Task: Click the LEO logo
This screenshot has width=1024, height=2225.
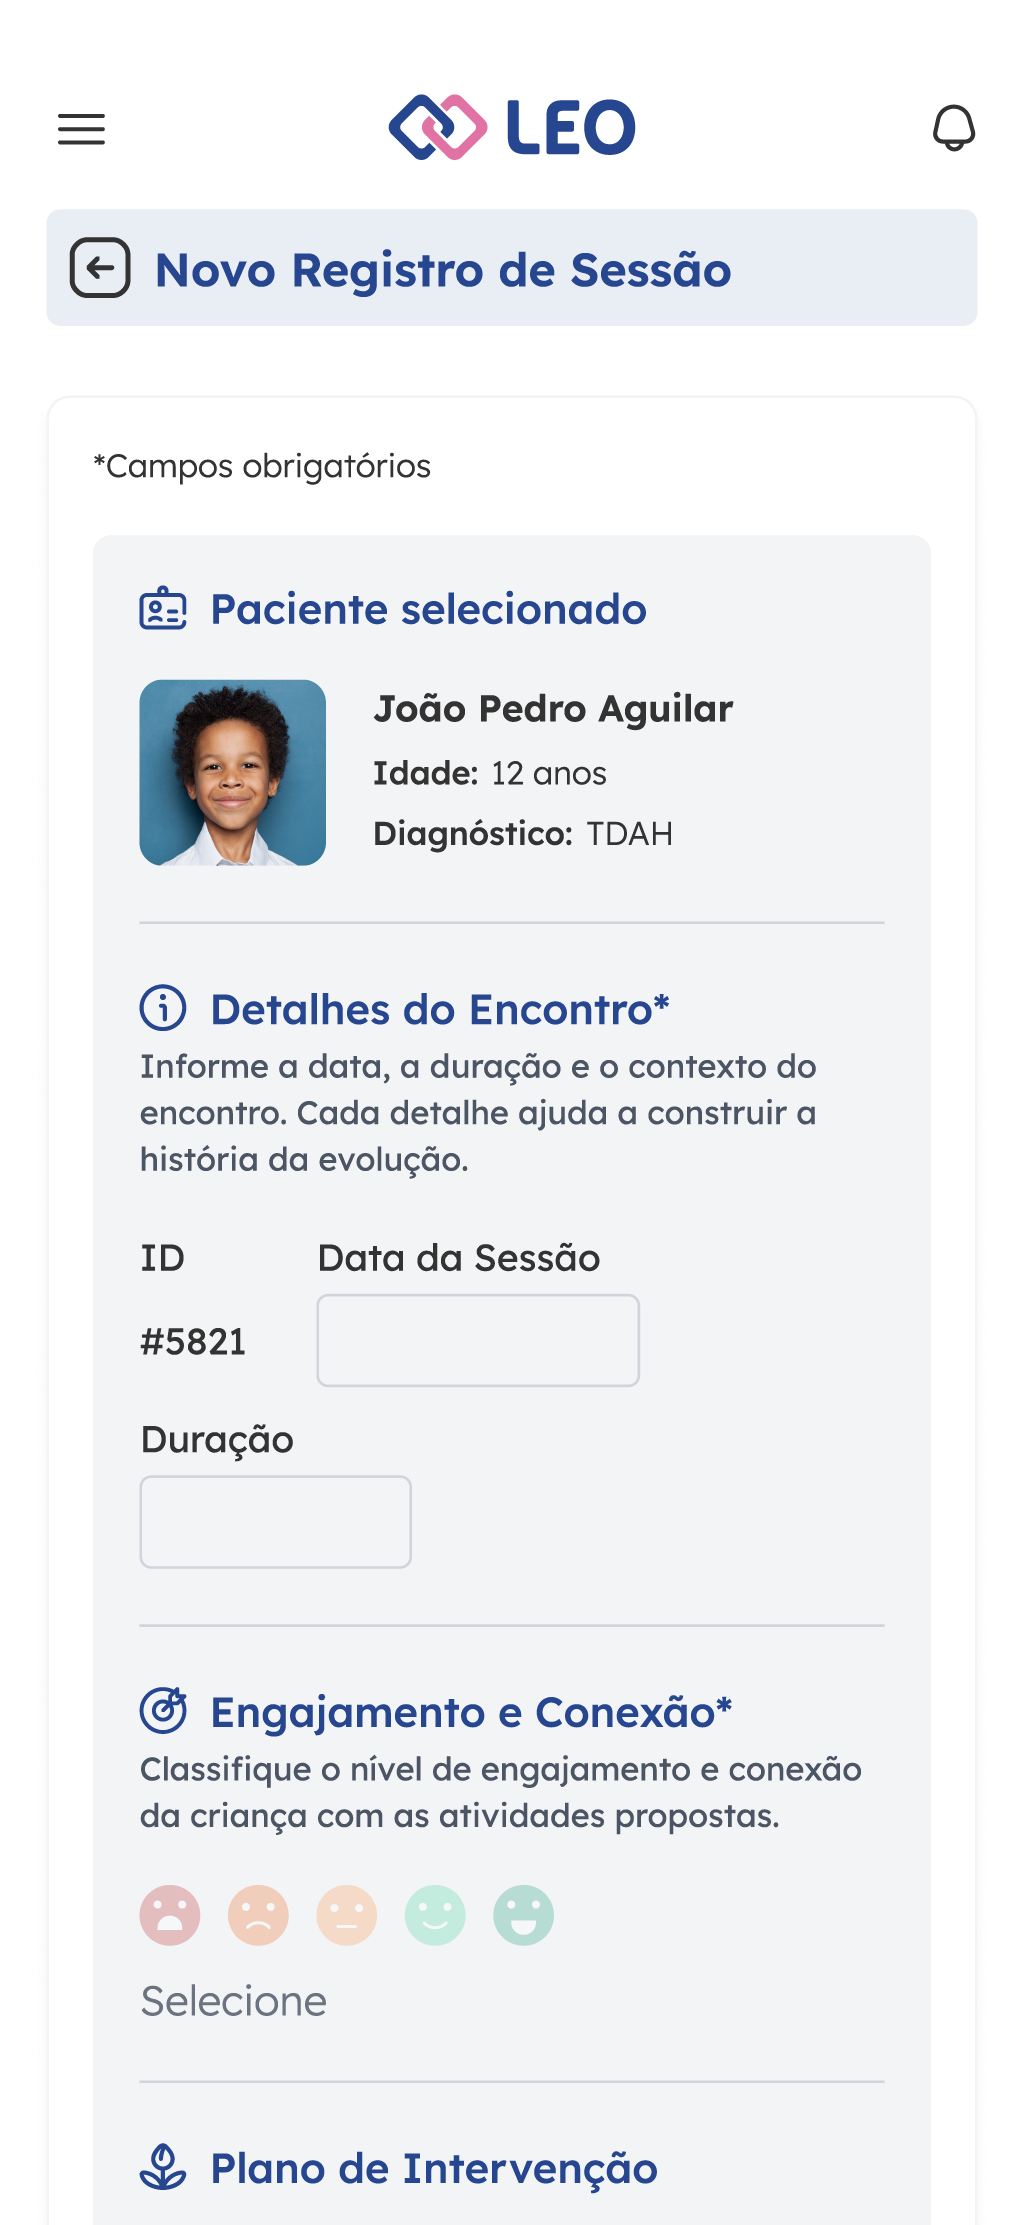Action: (512, 128)
